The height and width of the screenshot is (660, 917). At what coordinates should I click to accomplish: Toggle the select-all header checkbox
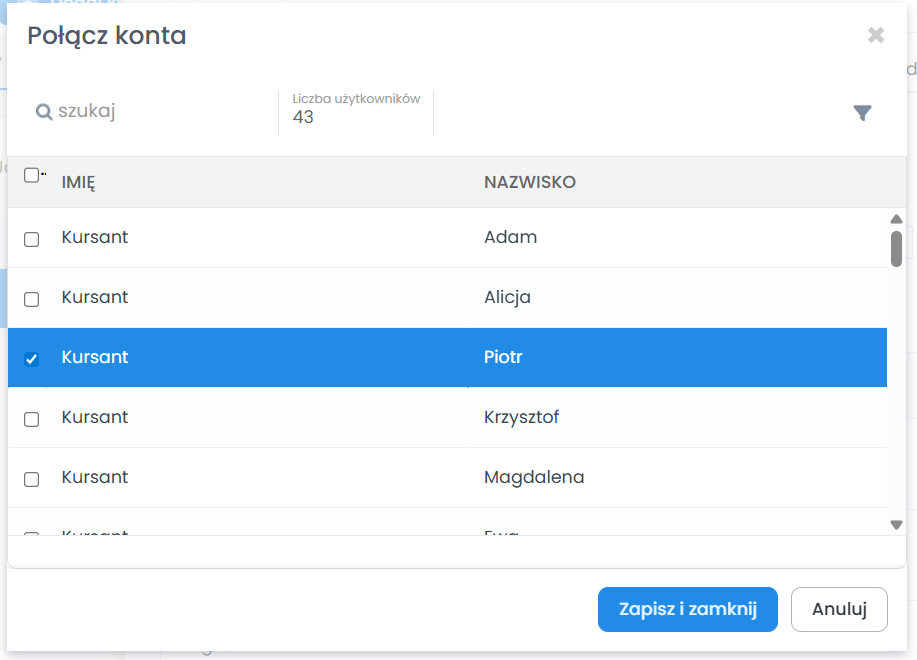point(32,175)
